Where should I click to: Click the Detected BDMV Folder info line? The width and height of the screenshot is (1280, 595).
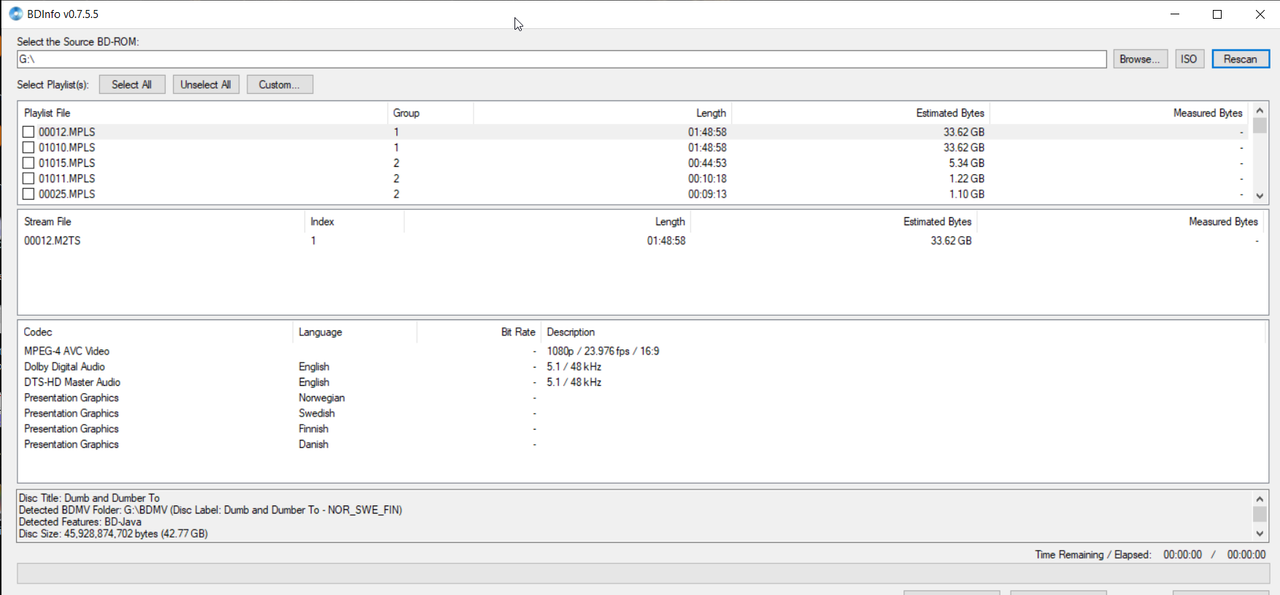(x=210, y=510)
